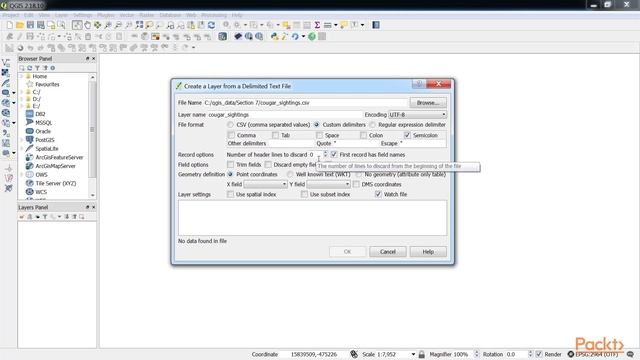Image resolution: width=640 pixels, height=360 pixels.
Task: Open the Scale dropdown in status bar
Action: 413,354
